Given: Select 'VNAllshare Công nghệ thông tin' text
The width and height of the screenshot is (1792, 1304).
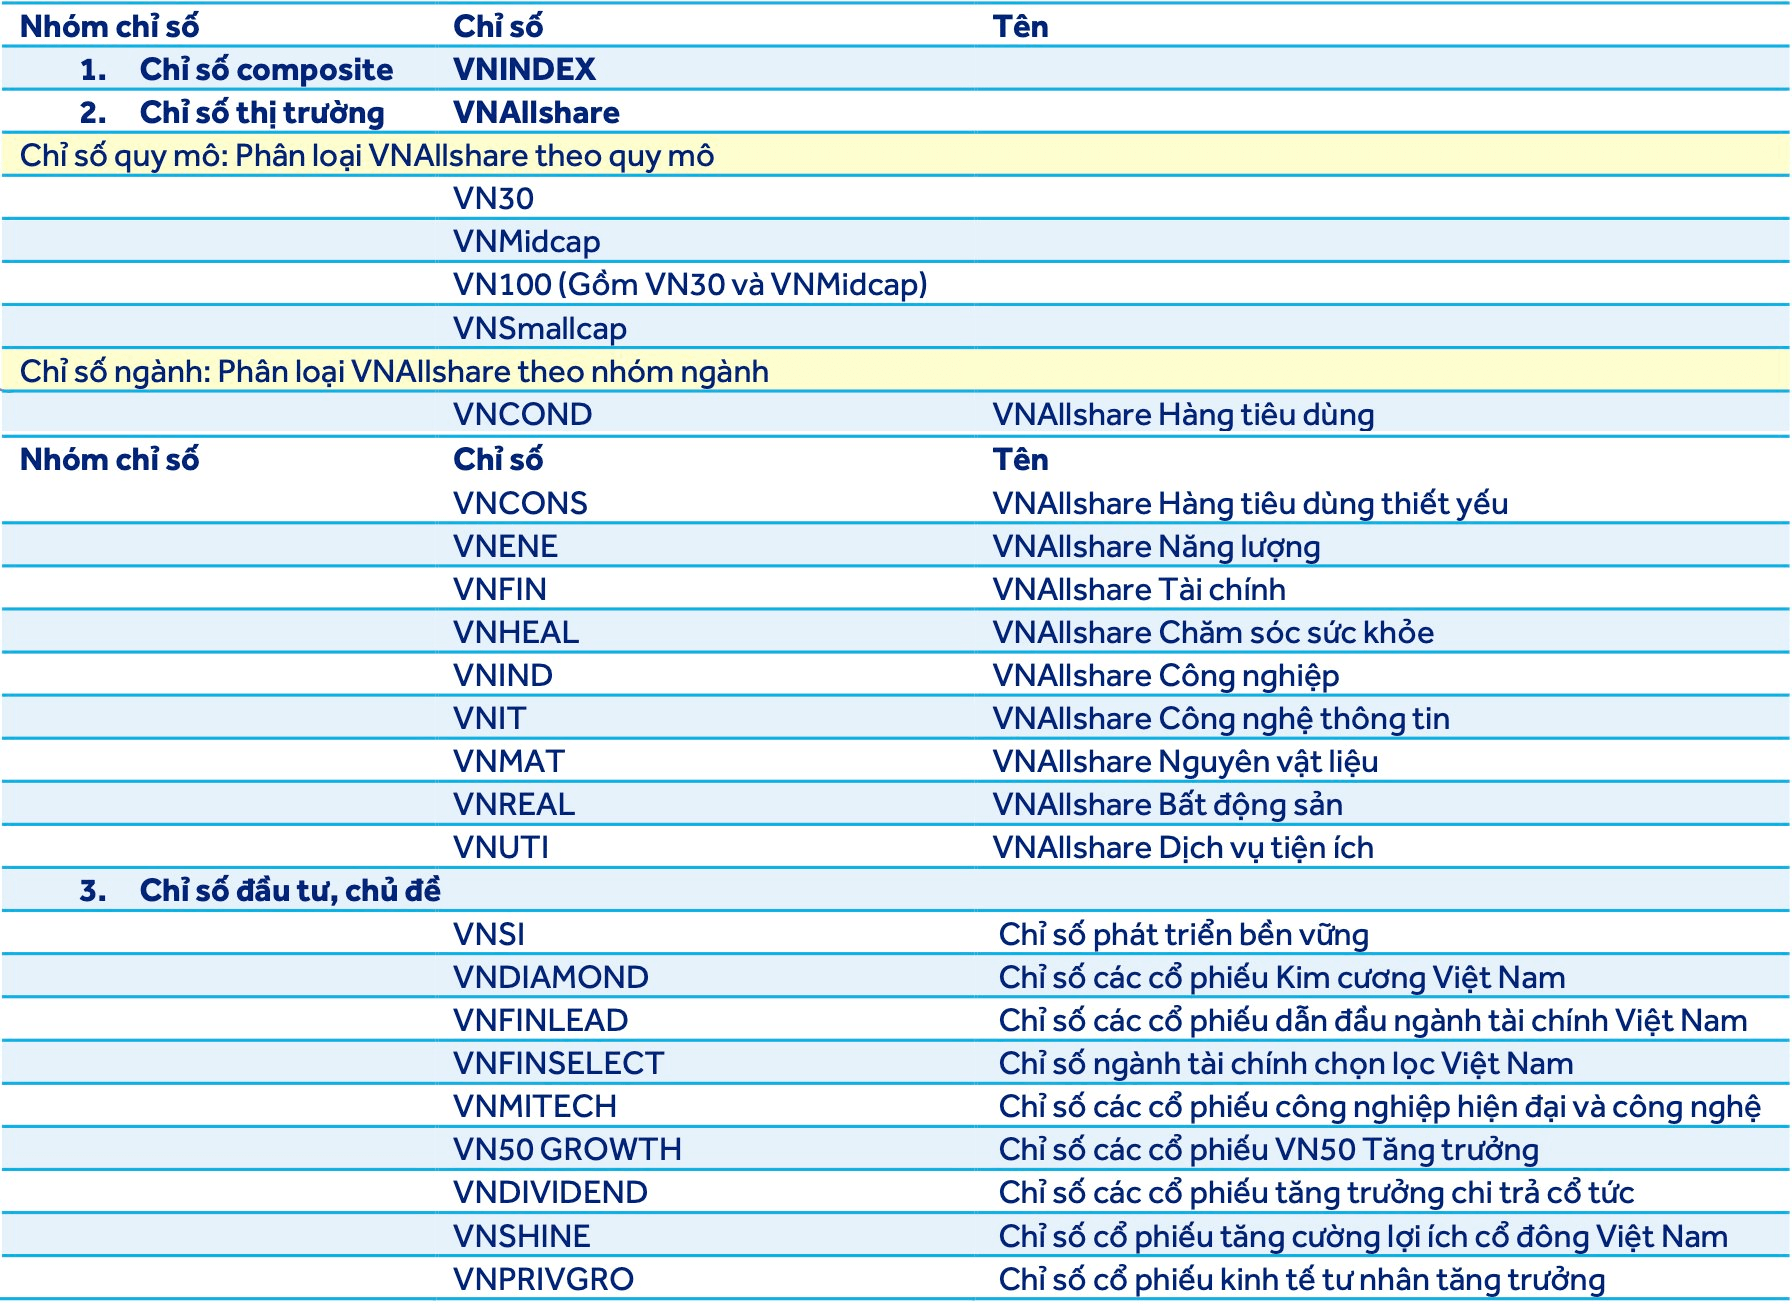Looking at the screenshot, I should (1221, 718).
